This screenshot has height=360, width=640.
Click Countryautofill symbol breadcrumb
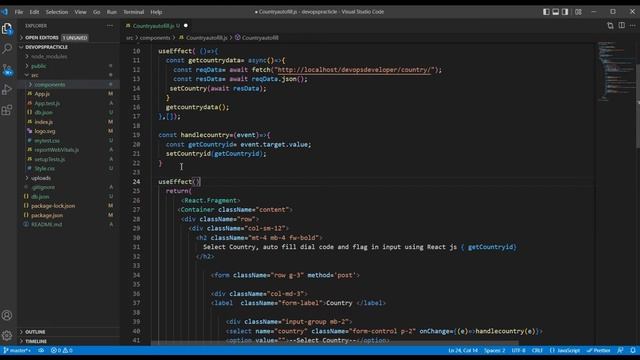click(x=260, y=38)
